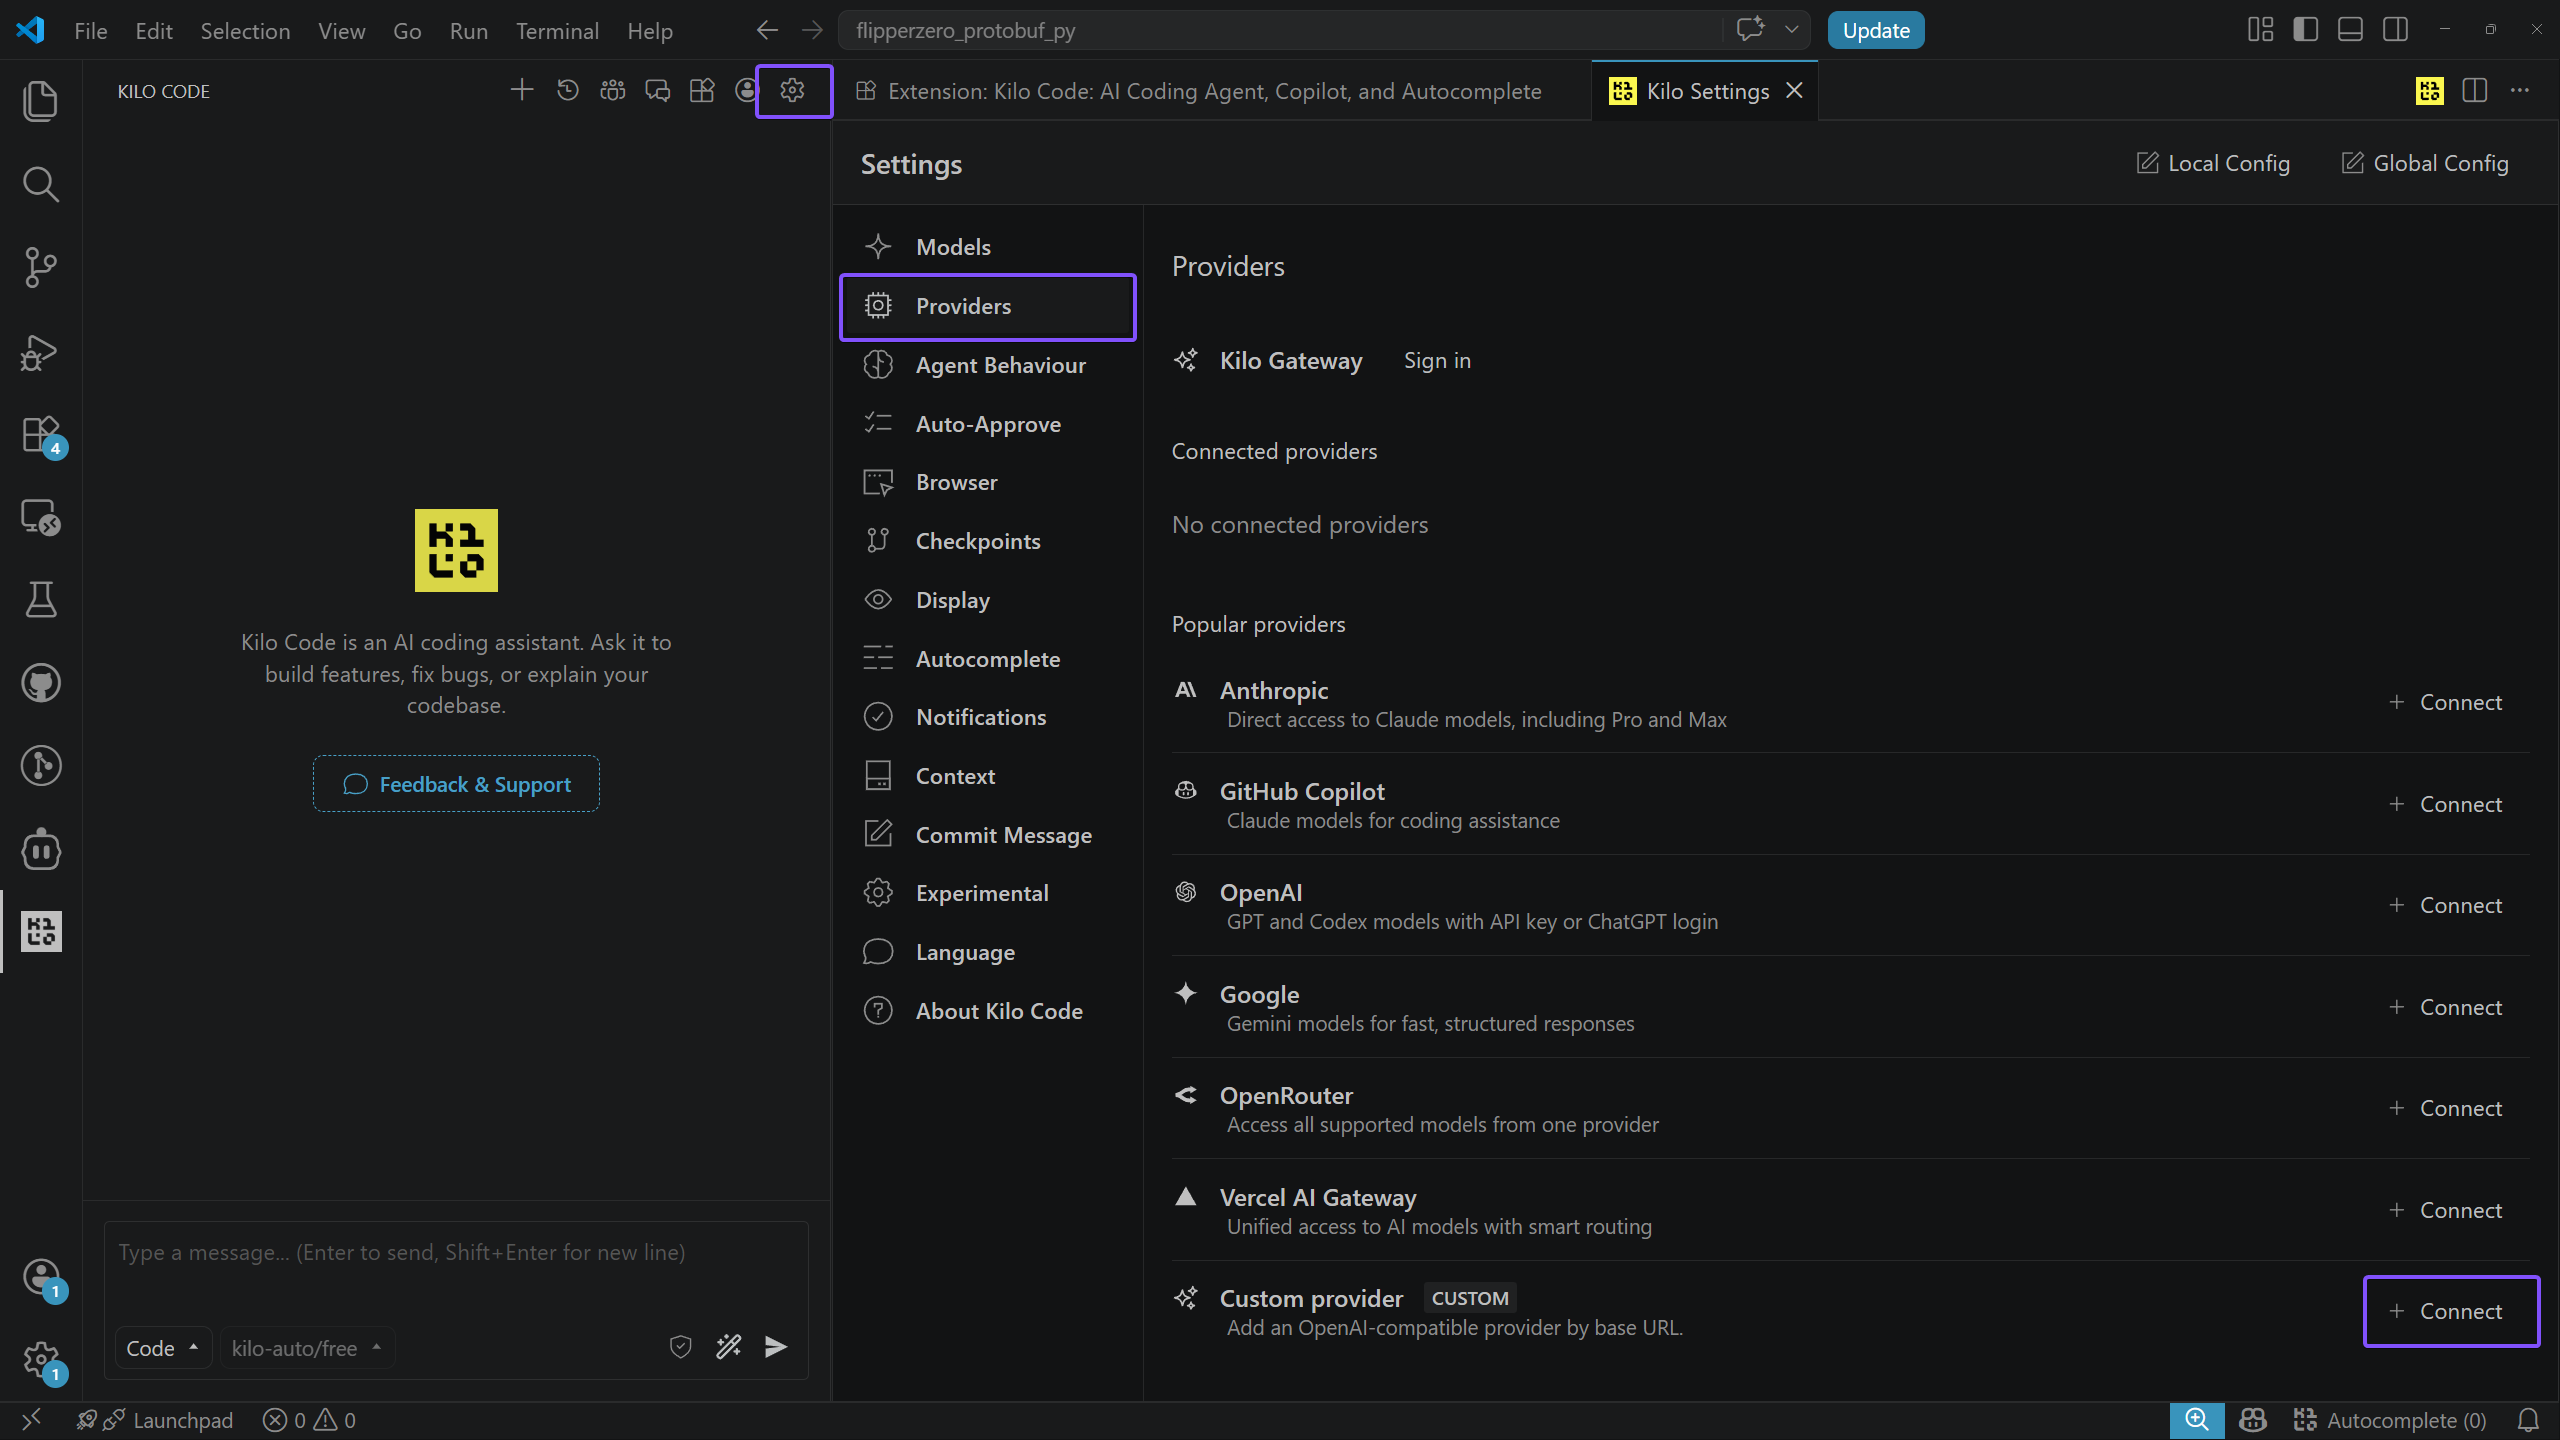Open Local Config editor
The image size is (2560, 1440).
(x=2212, y=163)
